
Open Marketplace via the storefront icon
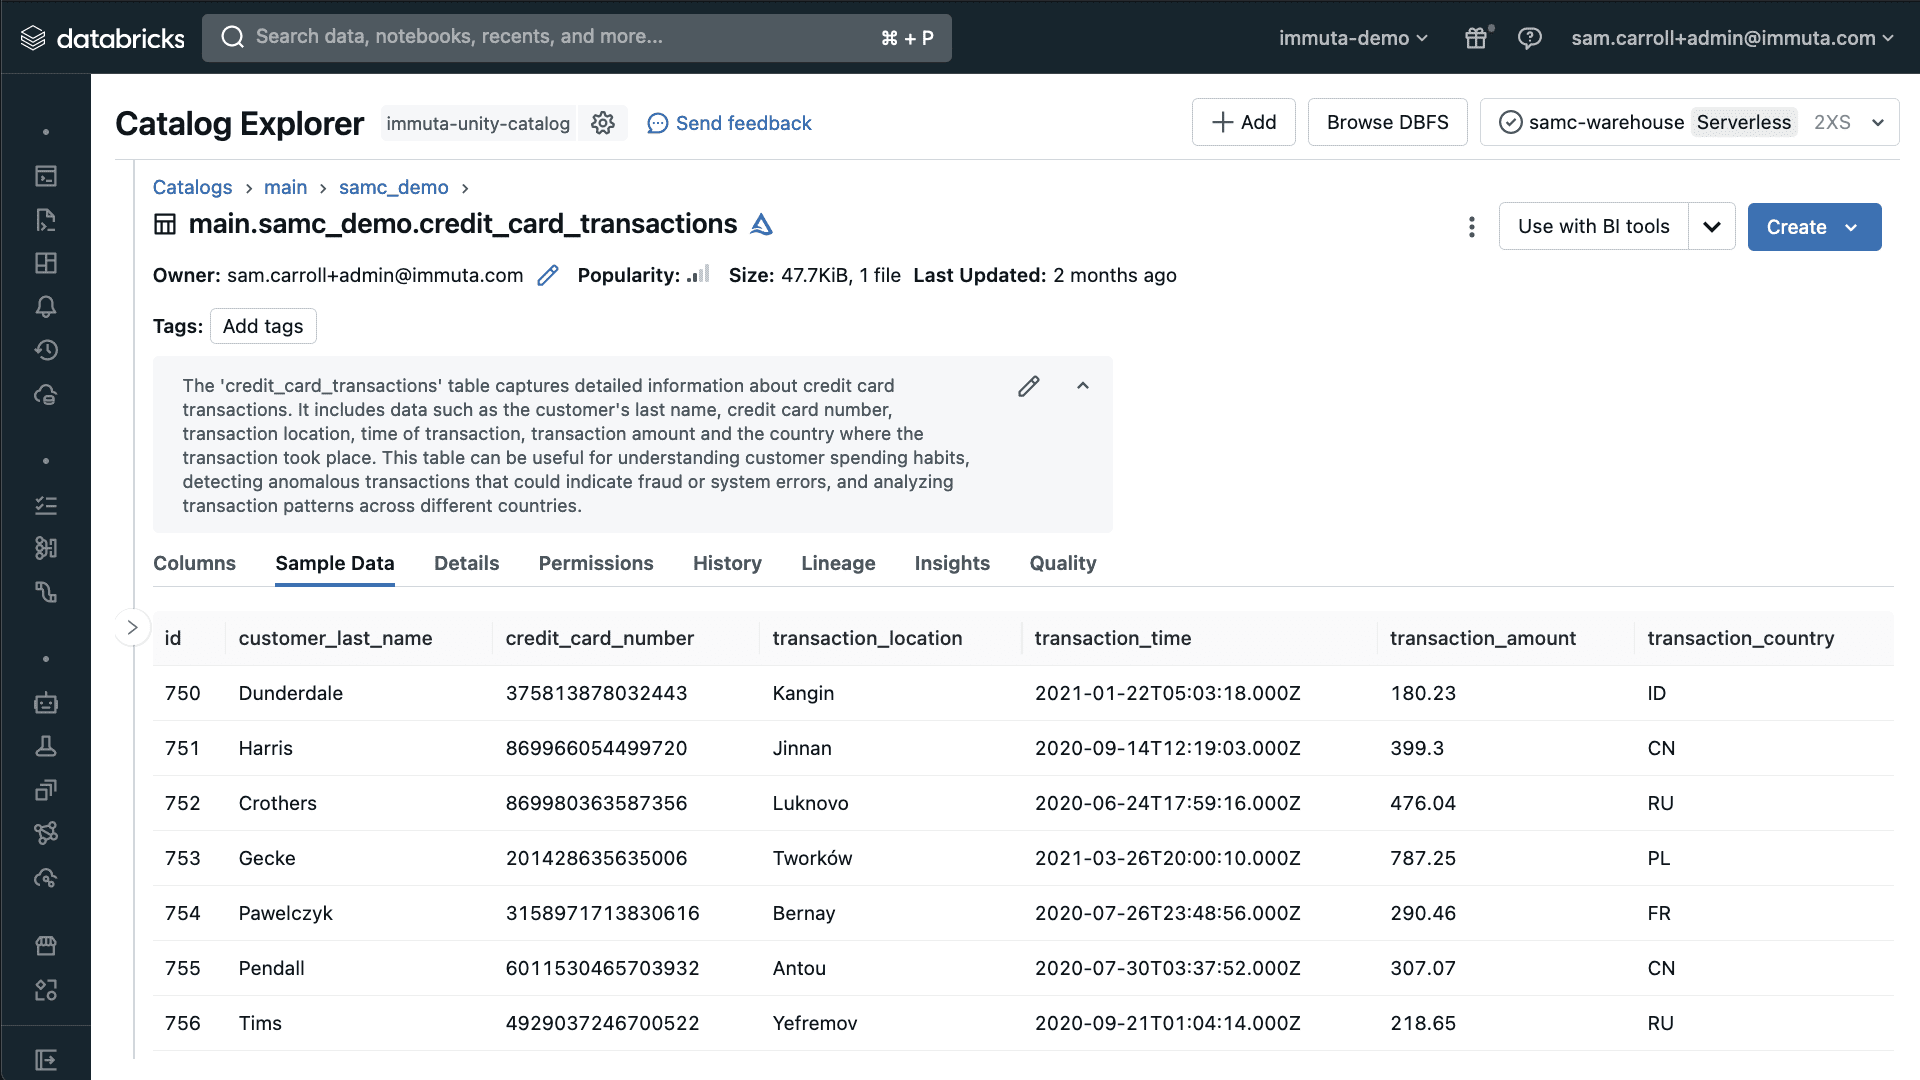[46, 945]
